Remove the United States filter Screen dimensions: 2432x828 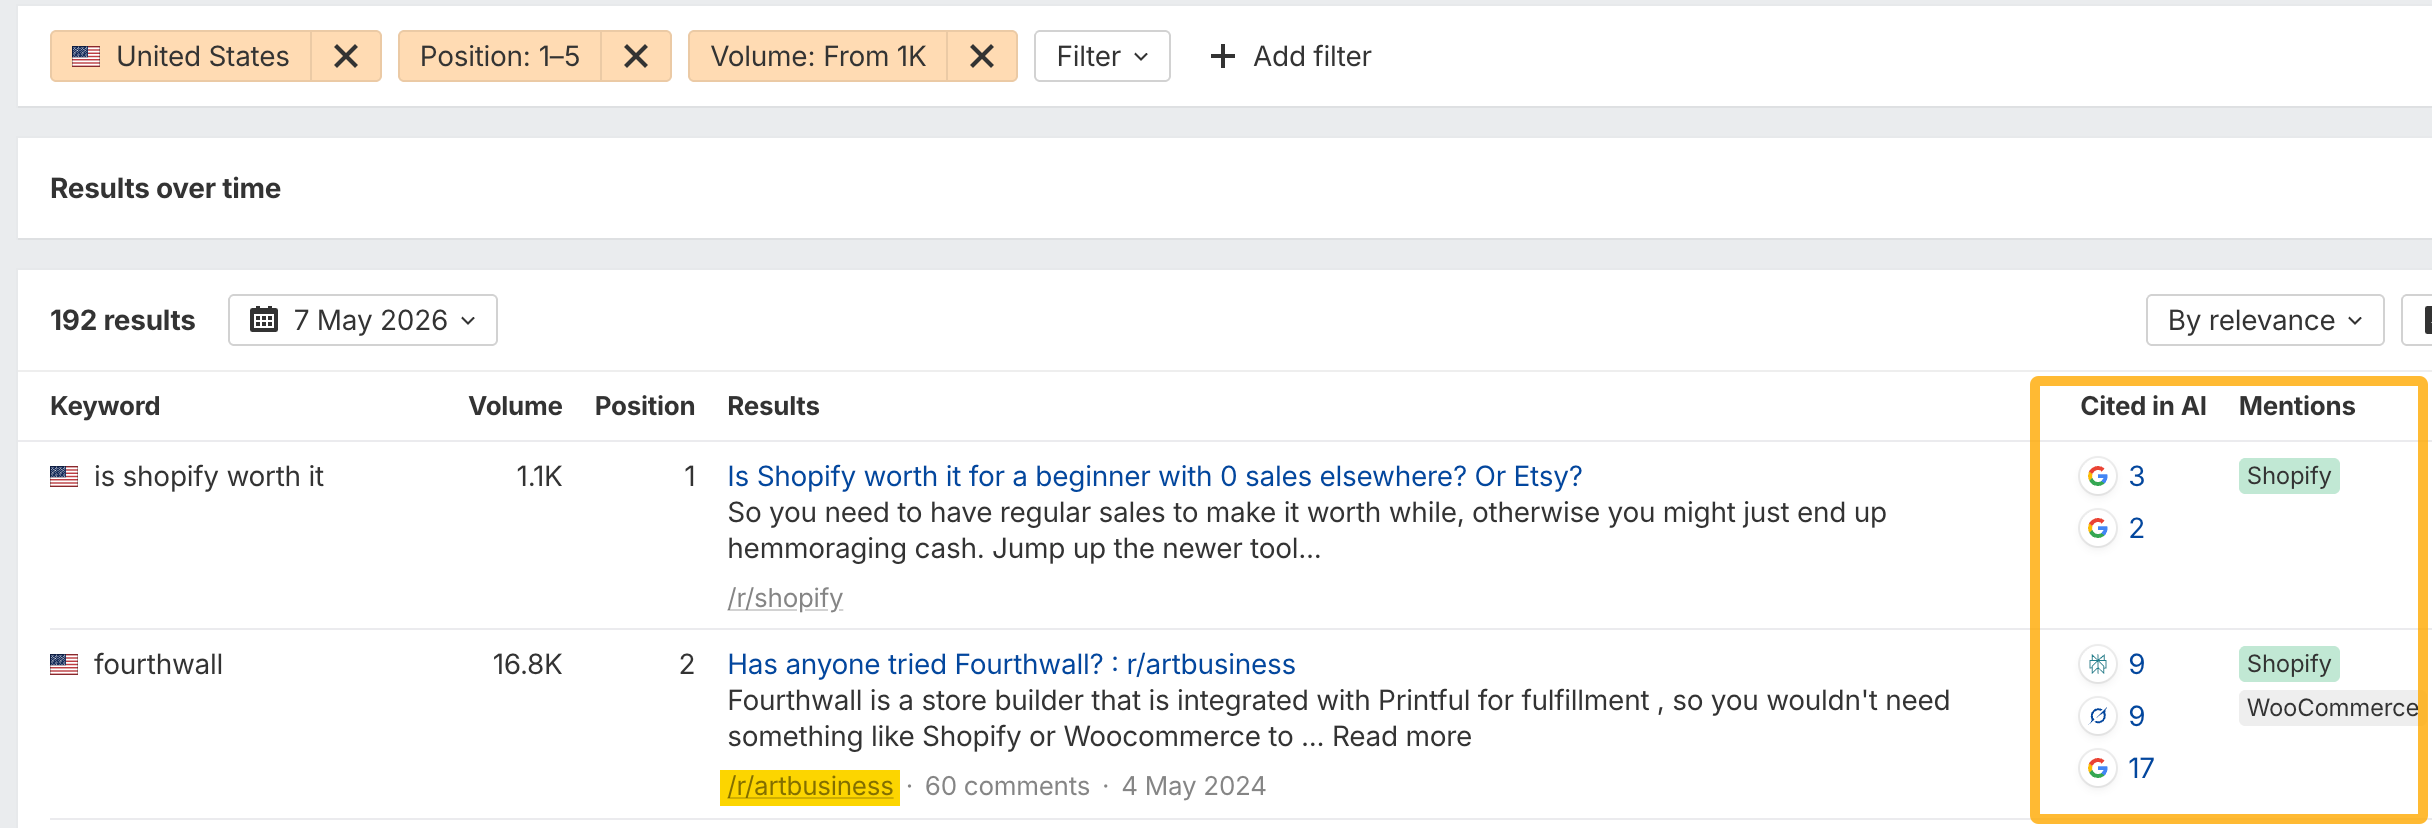pos(346,56)
